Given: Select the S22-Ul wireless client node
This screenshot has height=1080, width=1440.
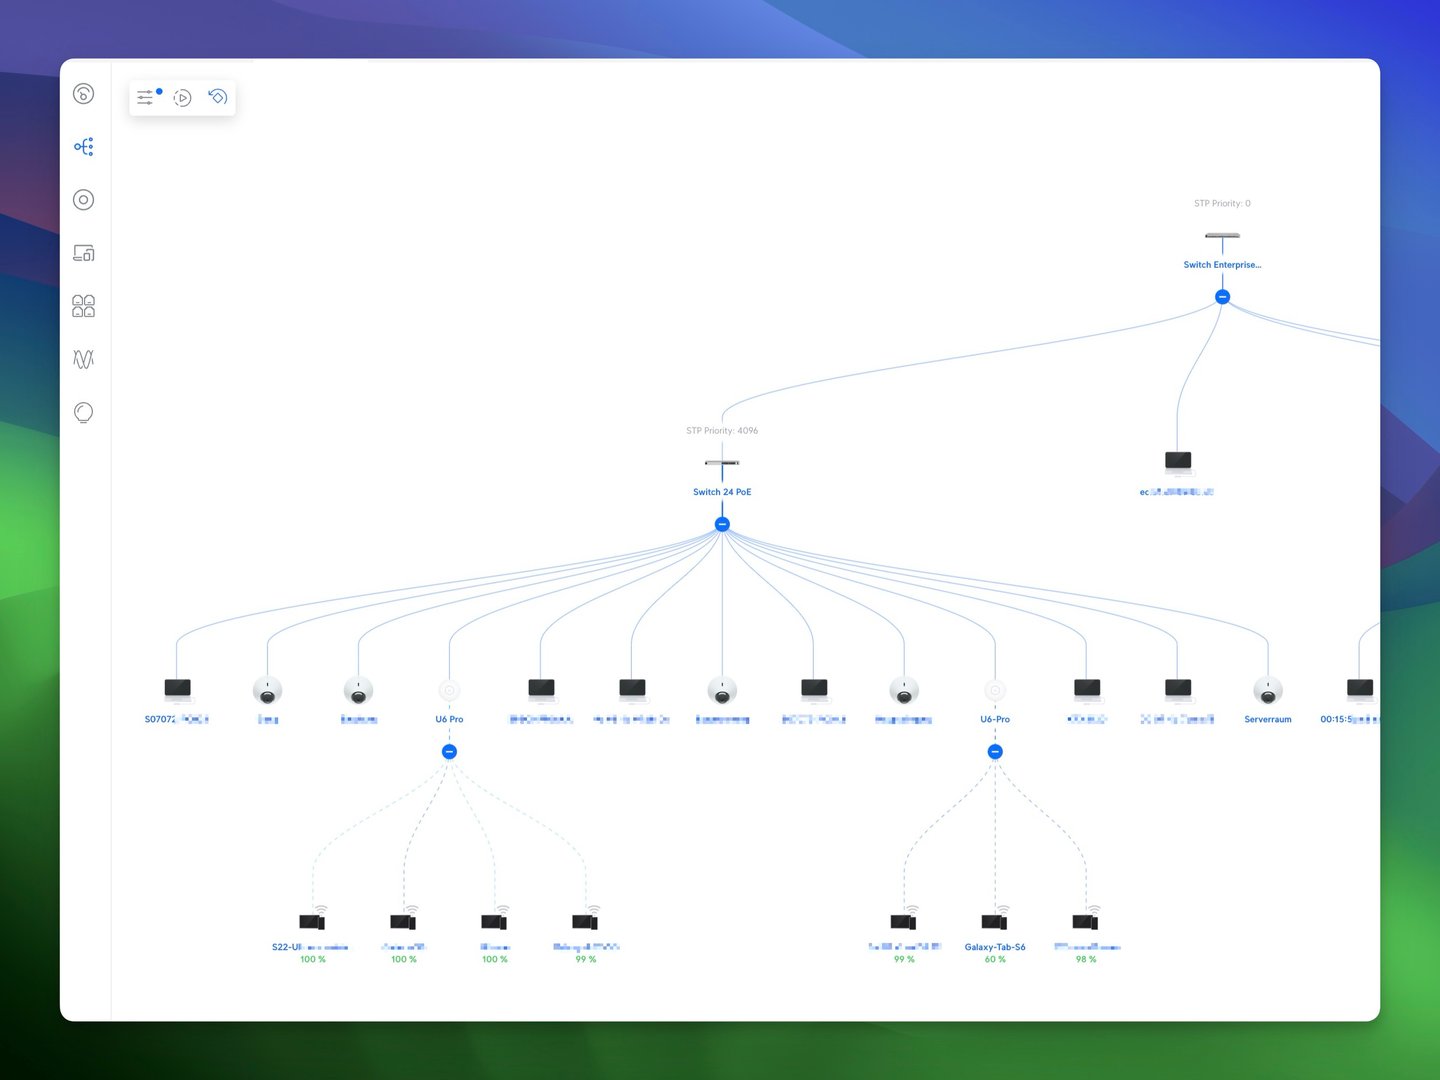Looking at the screenshot, I should 313,922.
